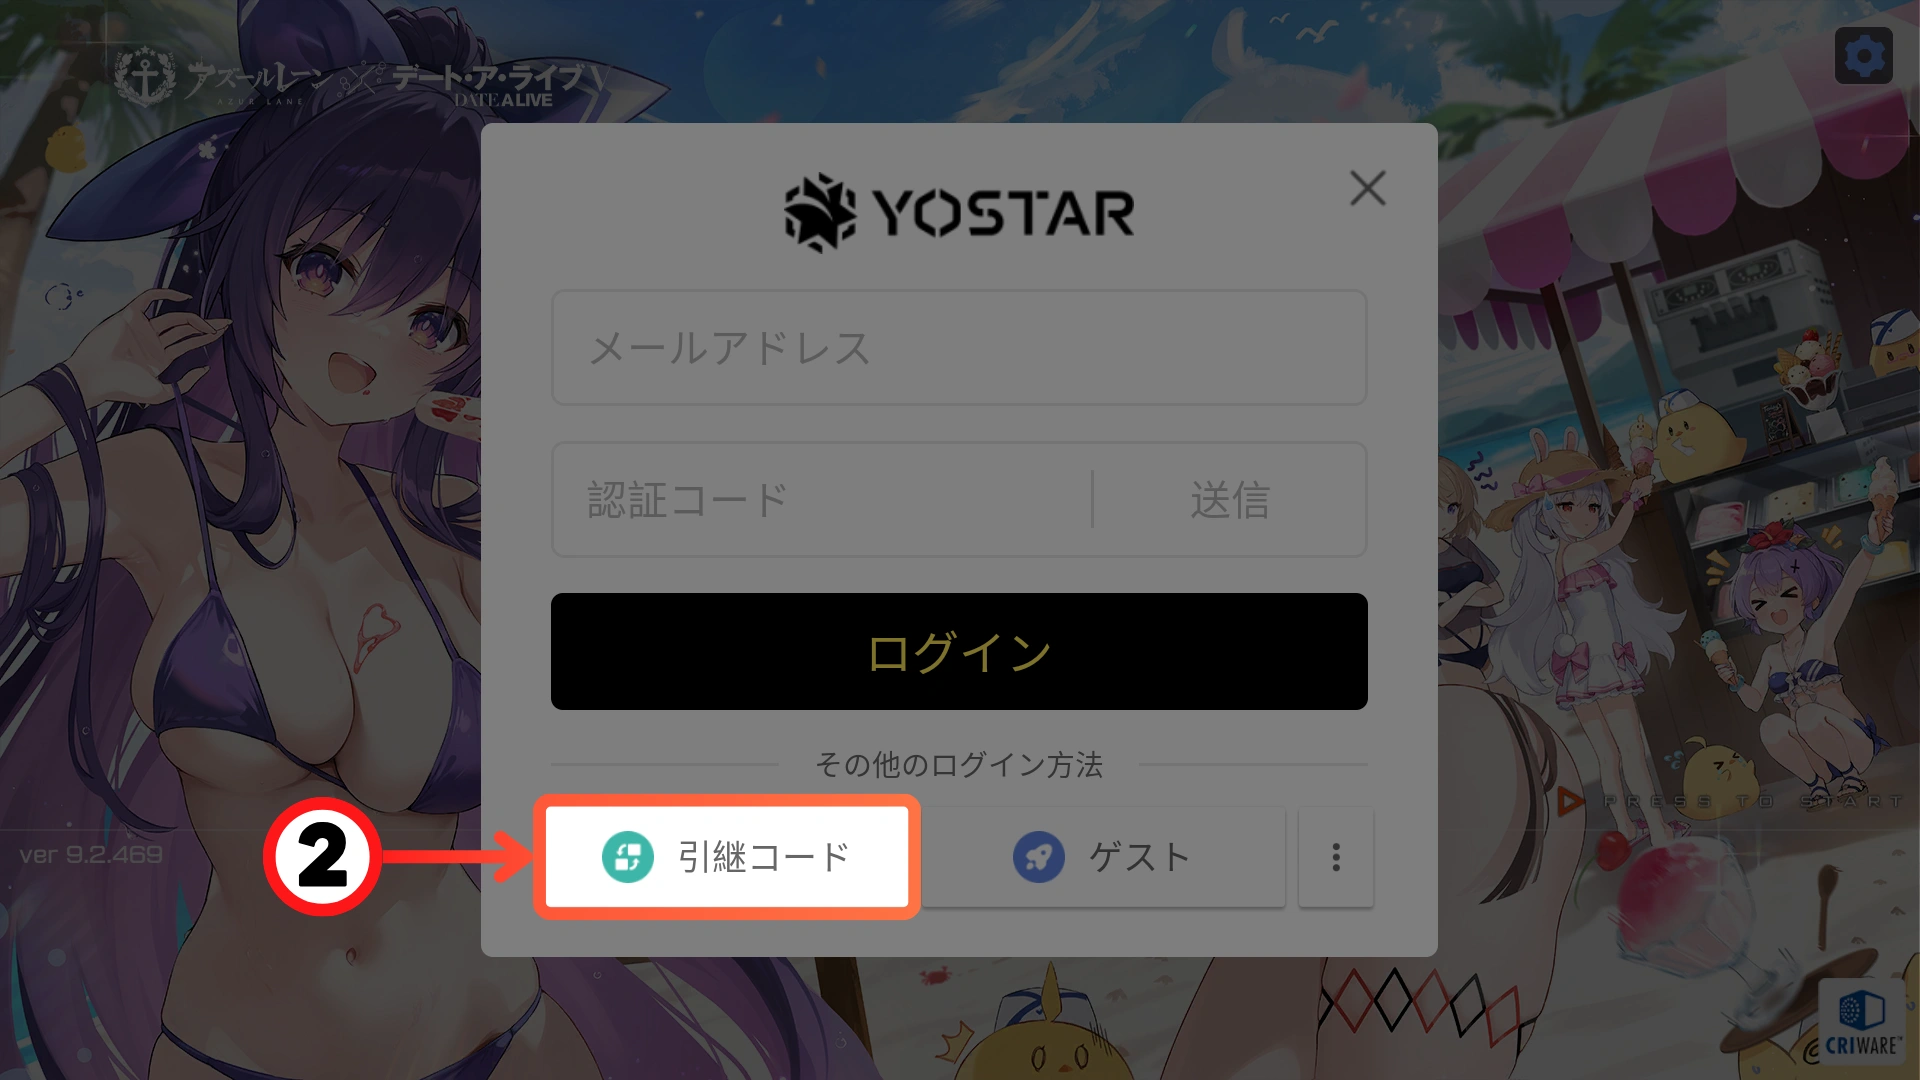Click the Azur Lane anchor emblem

pyautogui.click(x=145, y=79)
